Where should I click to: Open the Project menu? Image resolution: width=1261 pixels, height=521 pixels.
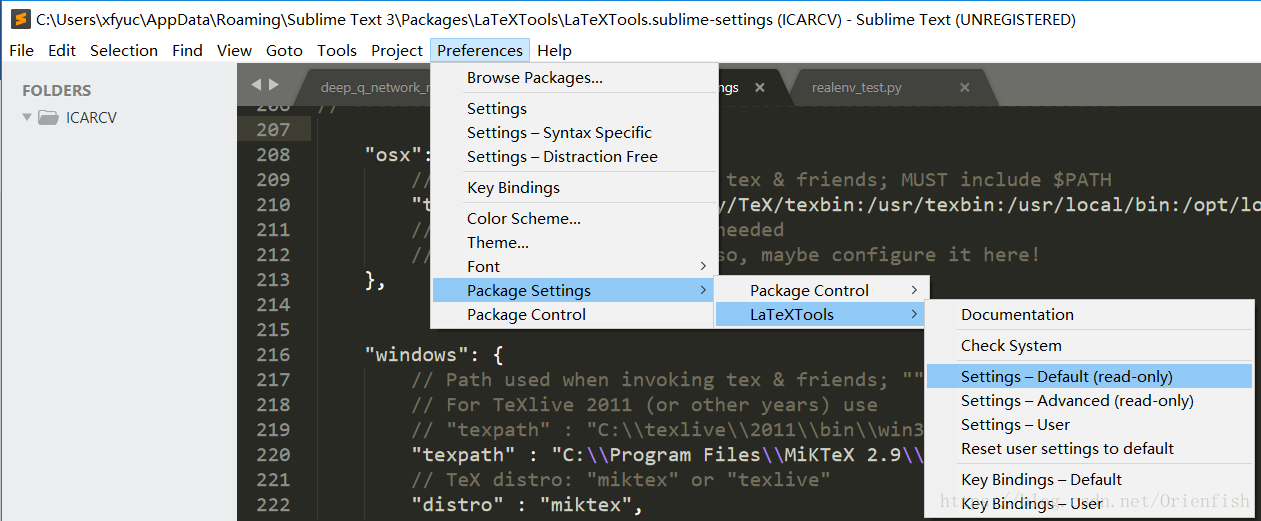(x=397, y=50)
